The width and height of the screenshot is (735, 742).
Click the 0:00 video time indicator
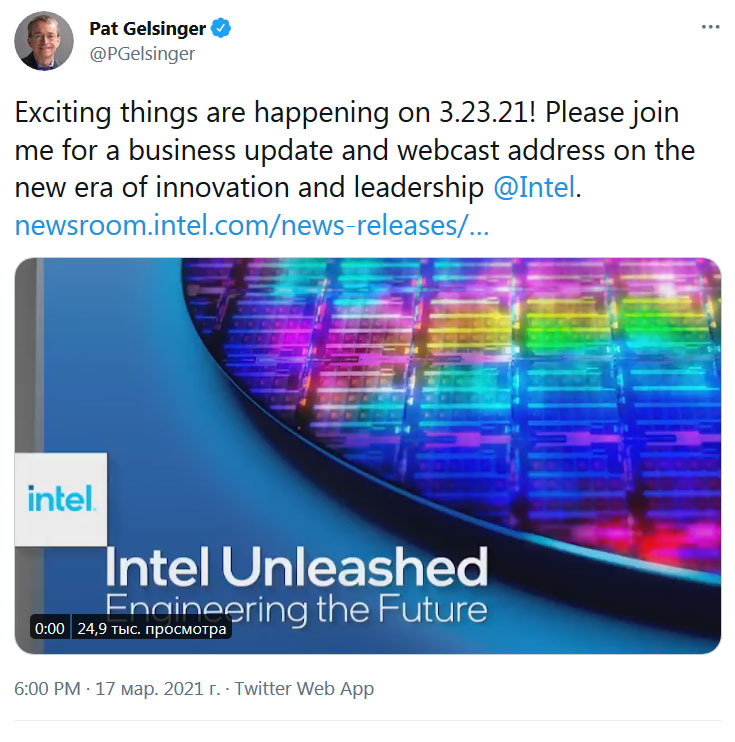pyautogui.click(x=49, y=629)
